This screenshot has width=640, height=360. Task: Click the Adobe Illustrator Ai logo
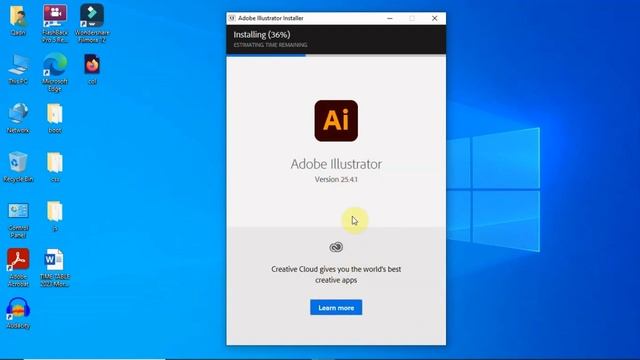336,121
